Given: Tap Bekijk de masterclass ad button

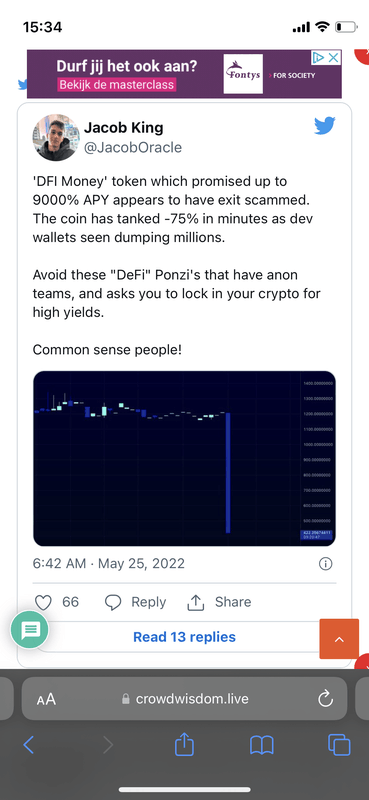Looking at the screenshot, I should pos(117,85).
